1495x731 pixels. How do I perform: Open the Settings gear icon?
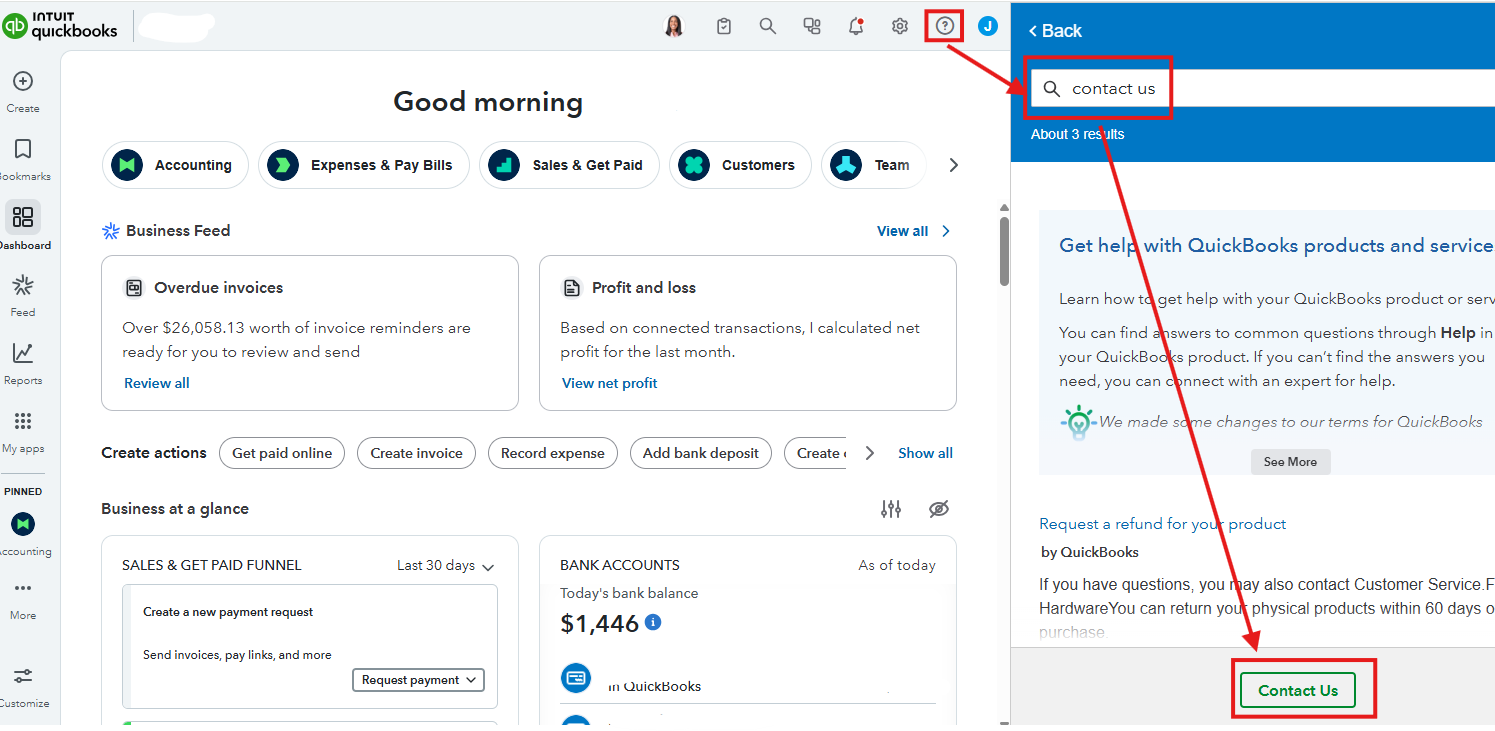click(x=900, y=27)
